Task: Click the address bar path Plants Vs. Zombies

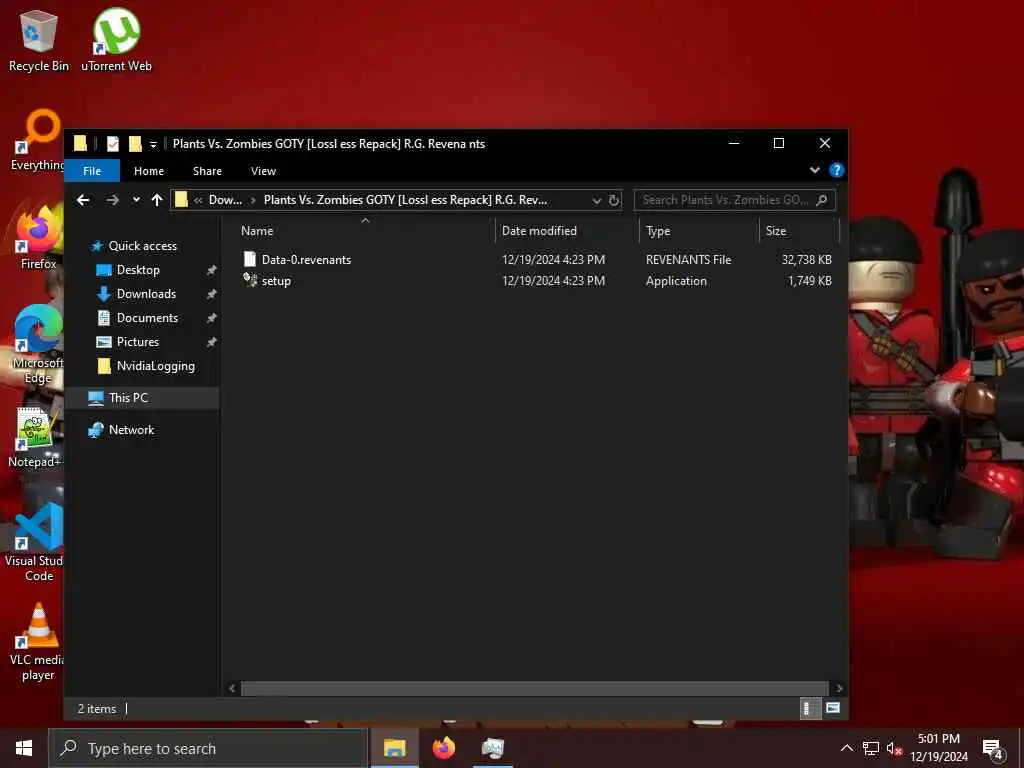Action: tap(405, 200)
